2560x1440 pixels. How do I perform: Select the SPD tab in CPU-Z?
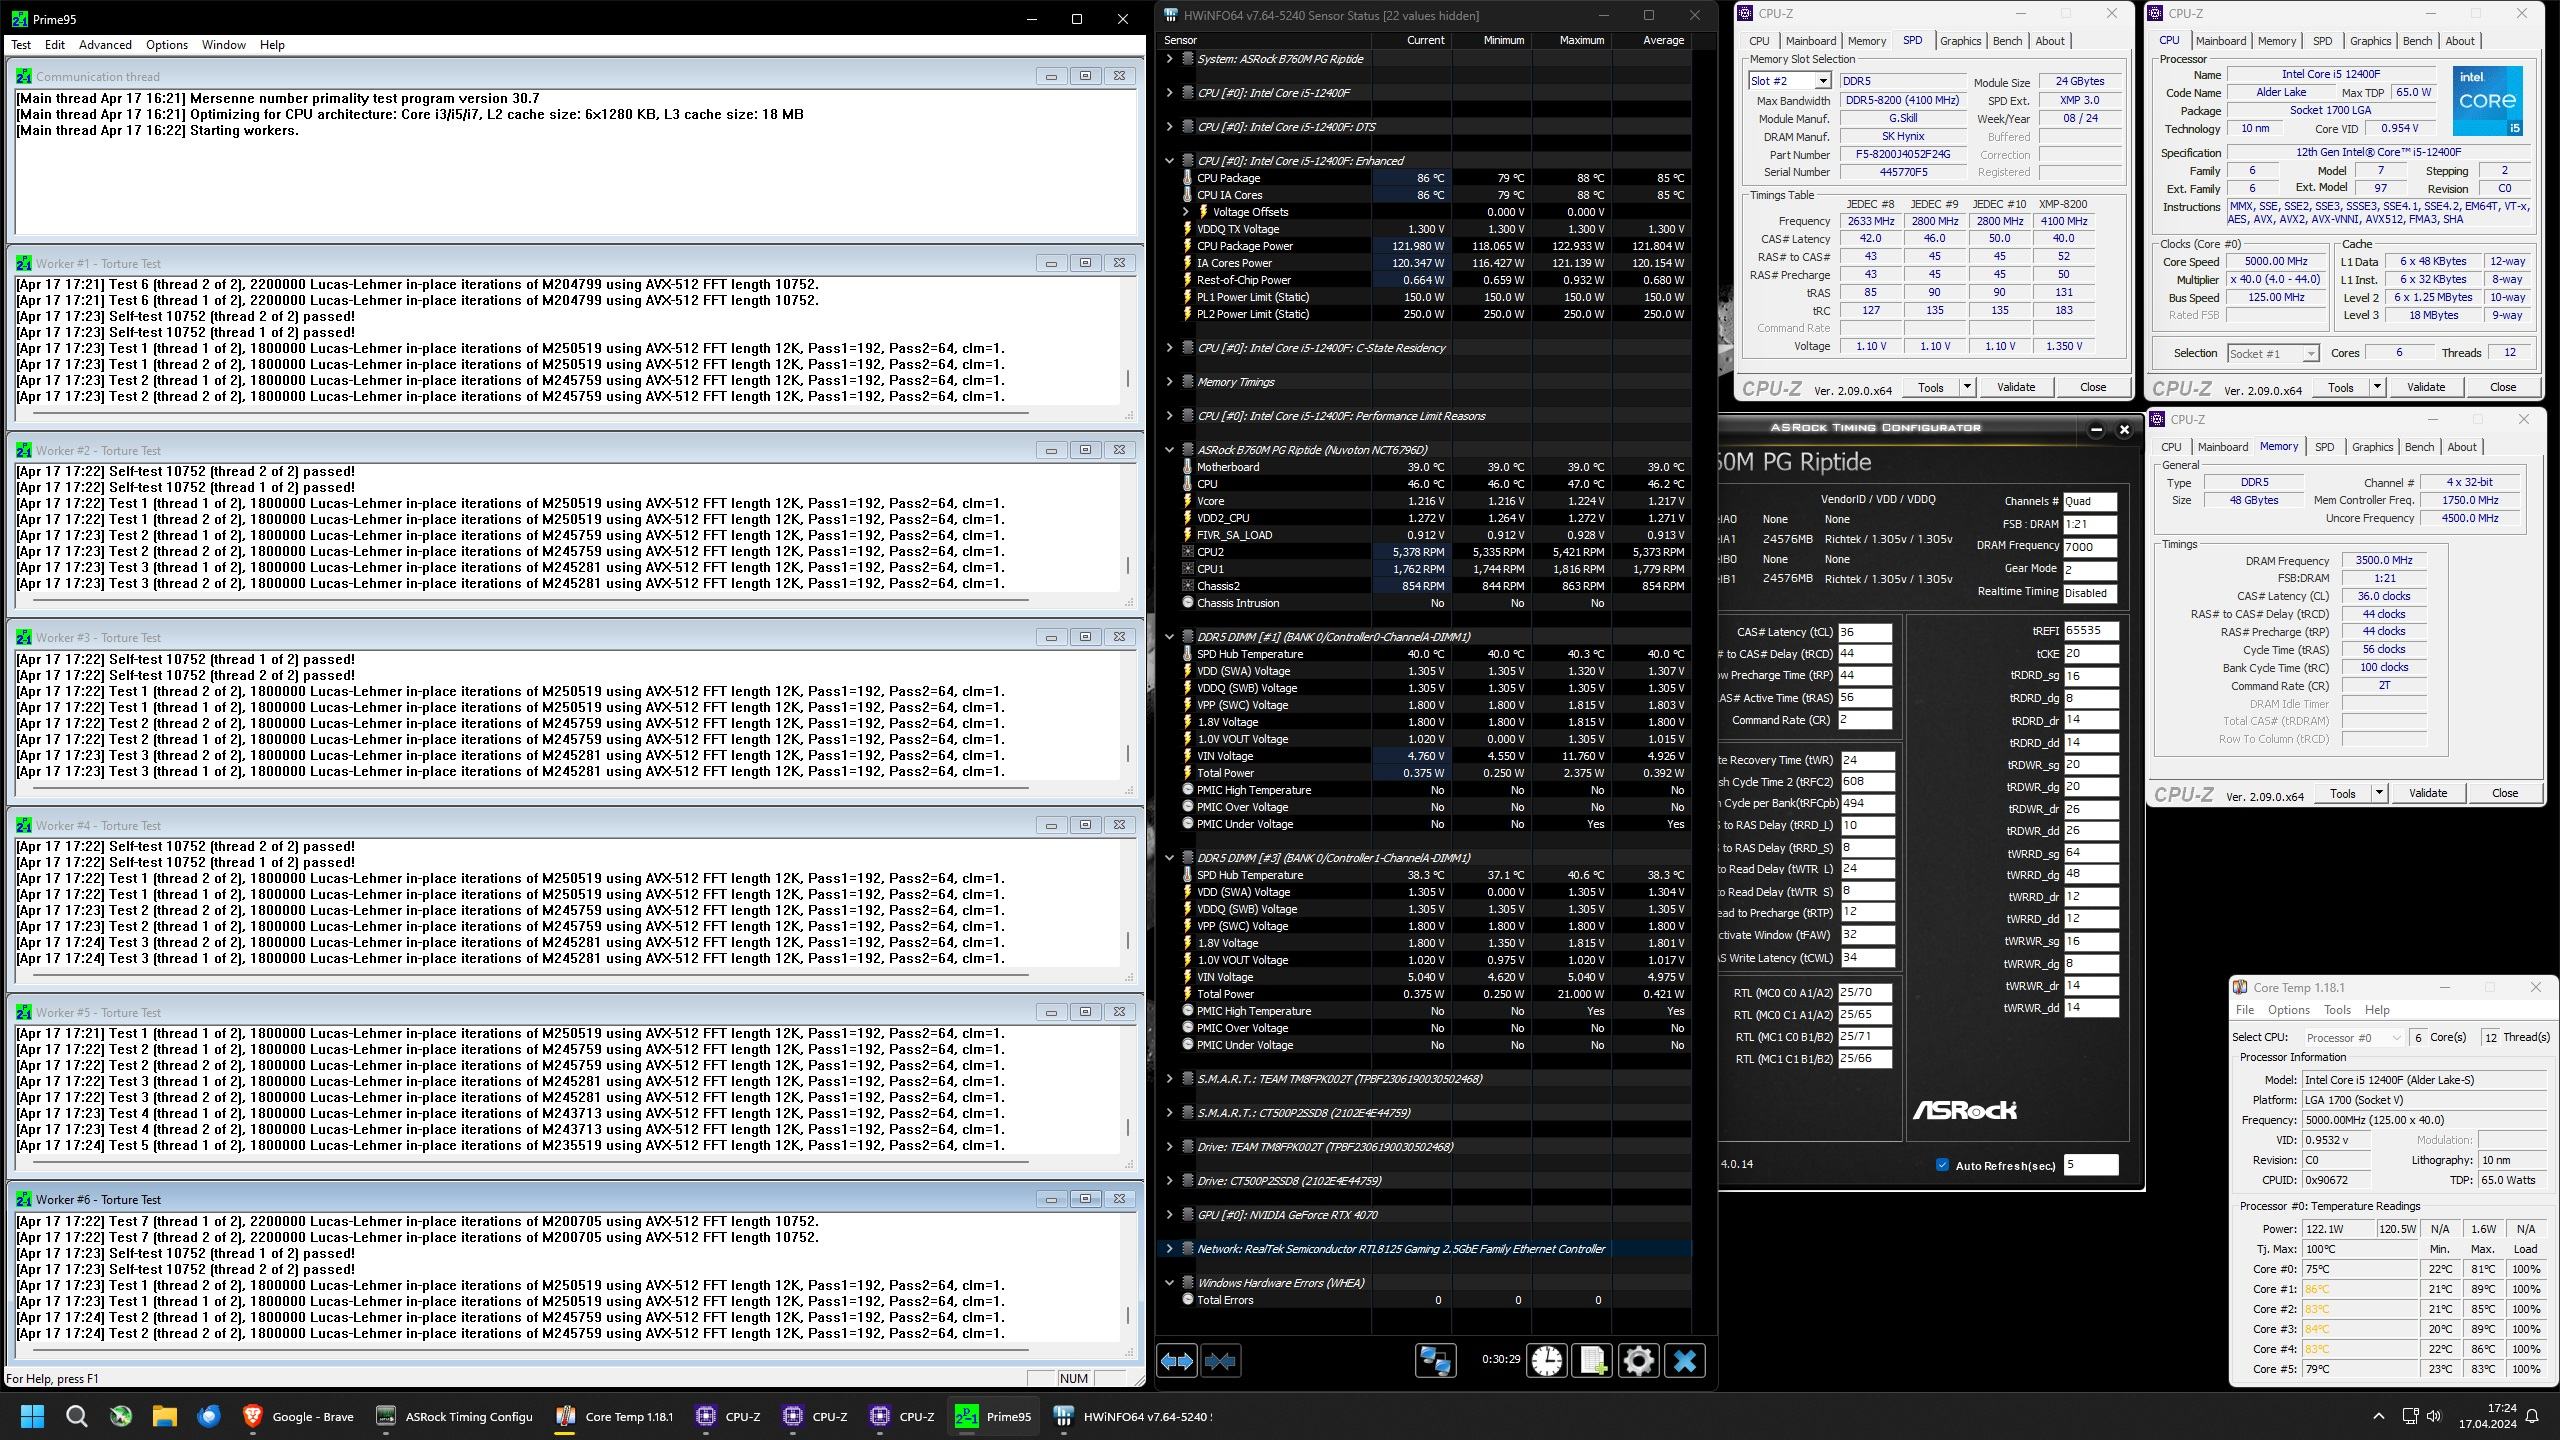(1913, 40)
